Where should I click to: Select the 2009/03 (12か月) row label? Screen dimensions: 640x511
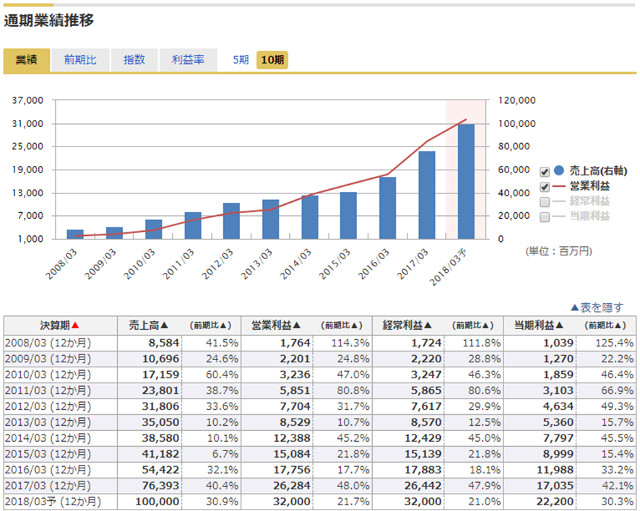click(48, 359)
